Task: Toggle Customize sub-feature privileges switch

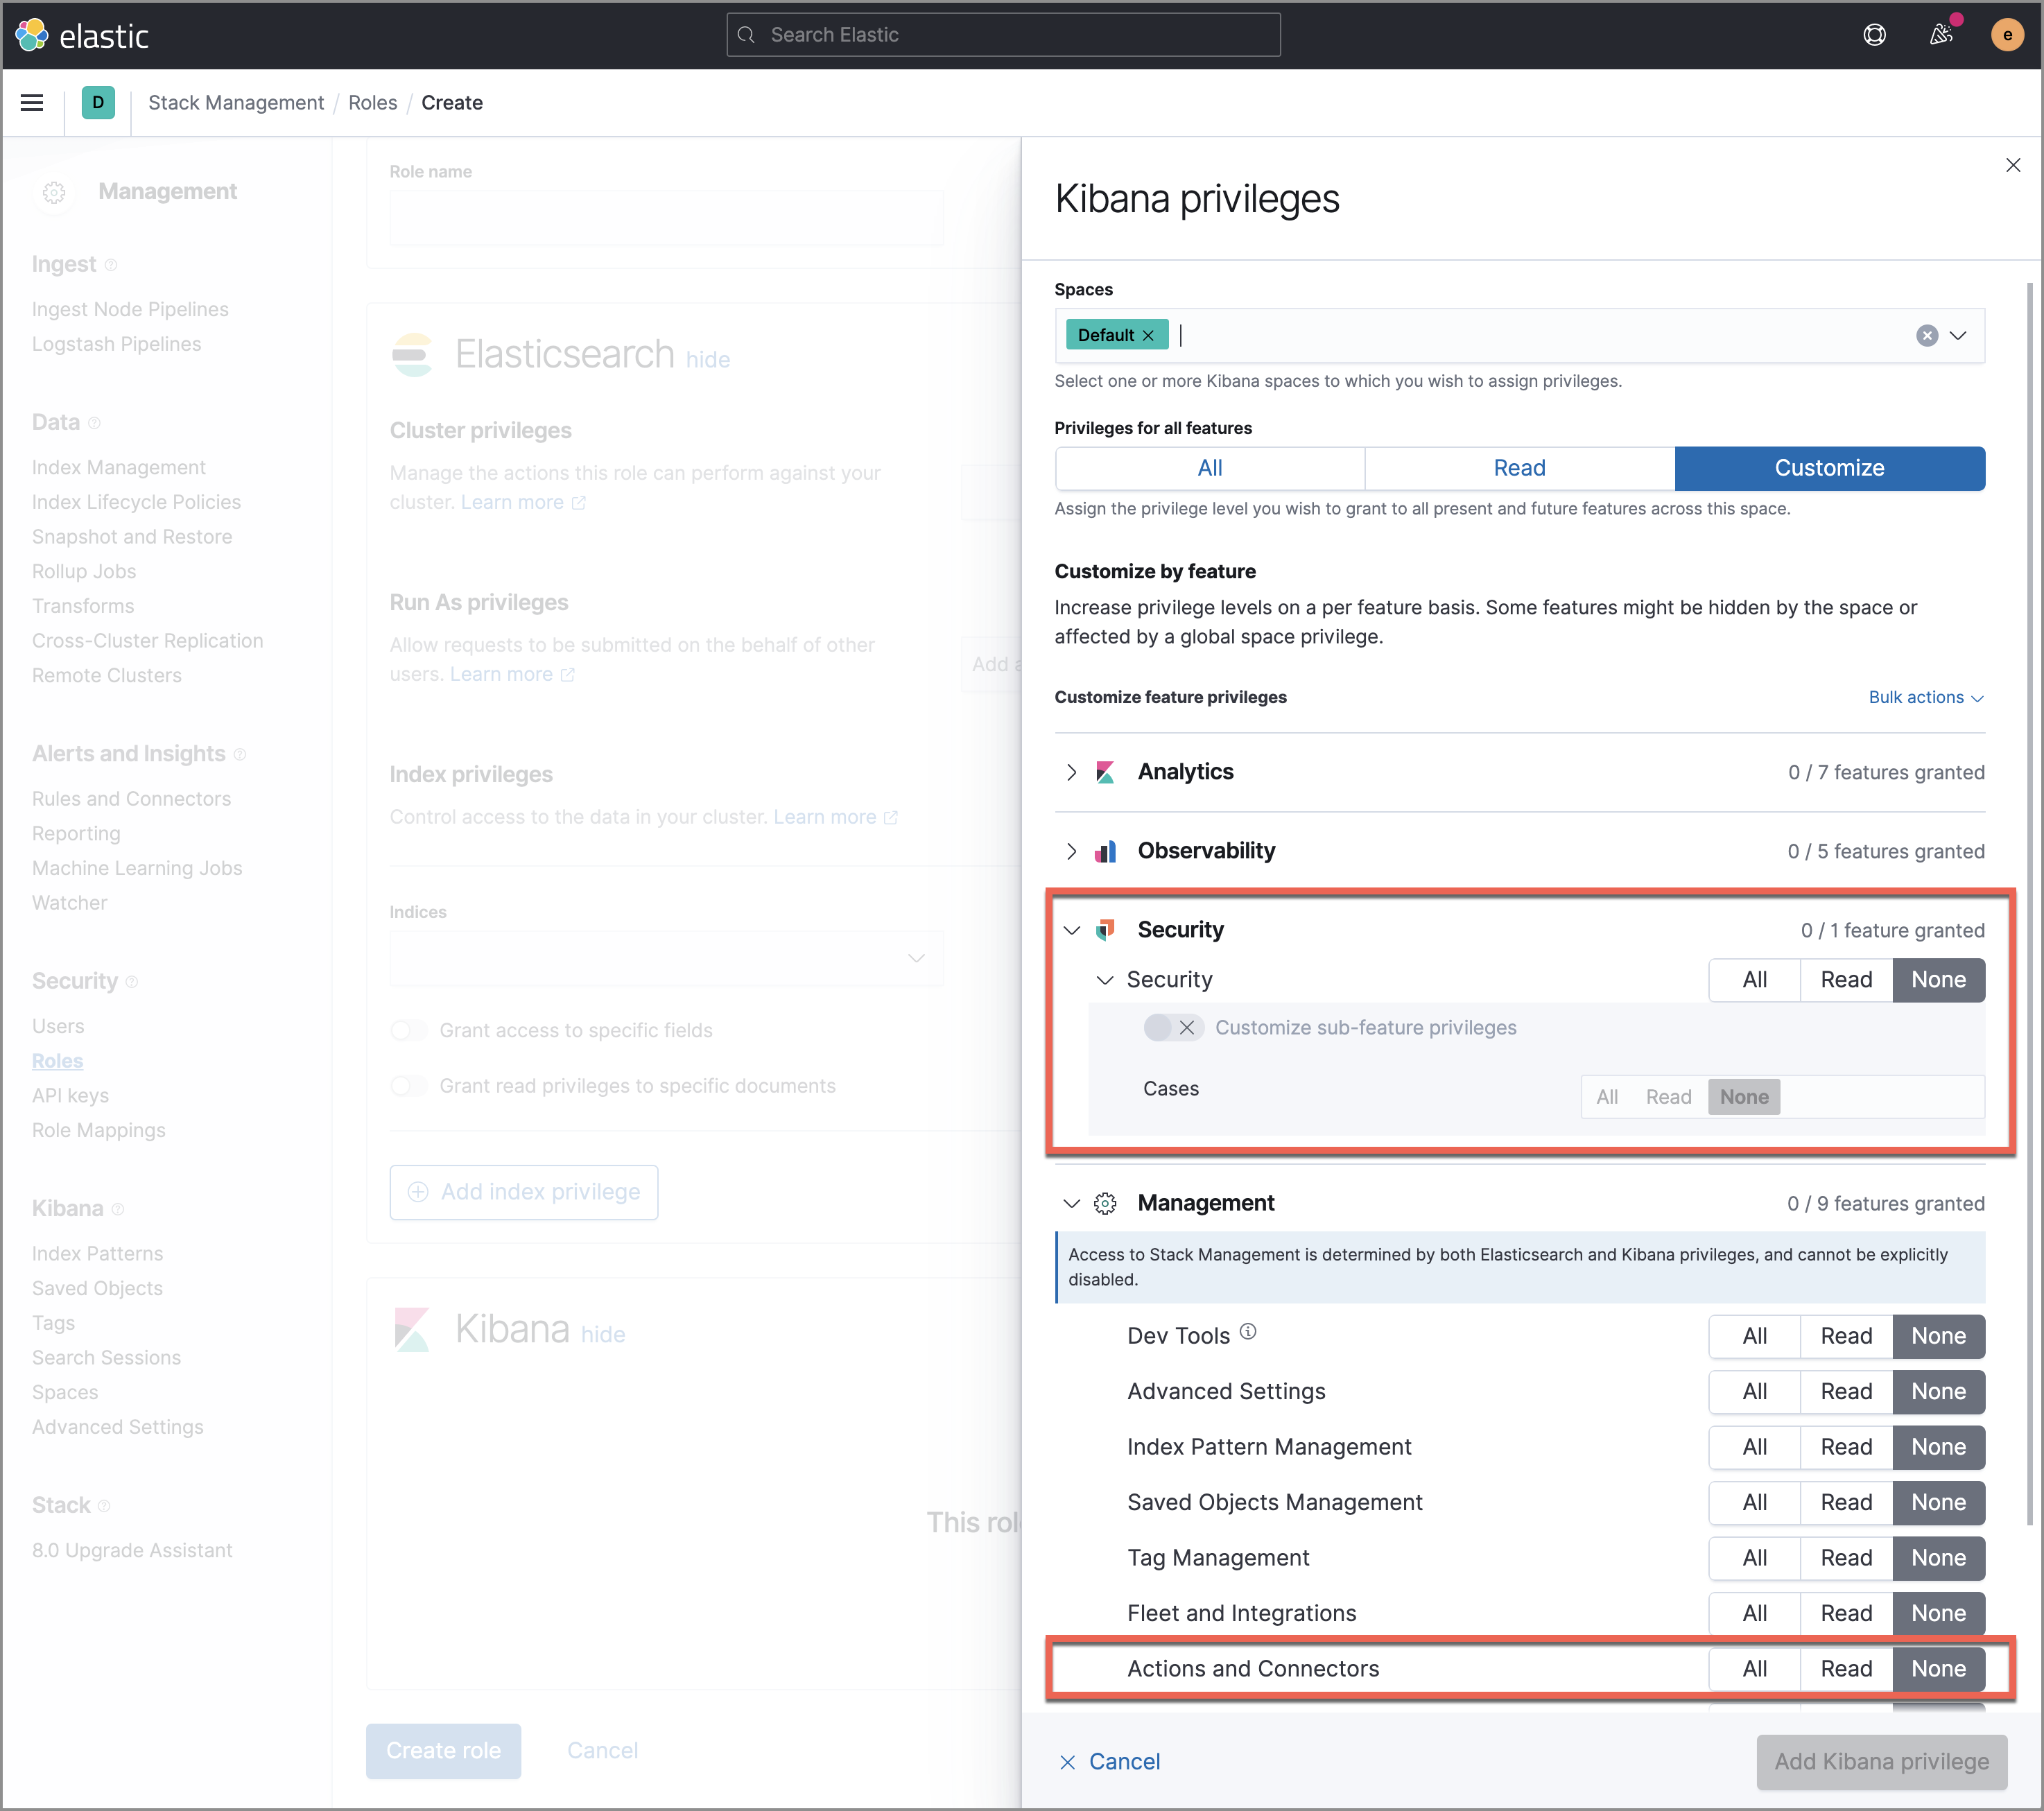Action: click(1172, 1027)
